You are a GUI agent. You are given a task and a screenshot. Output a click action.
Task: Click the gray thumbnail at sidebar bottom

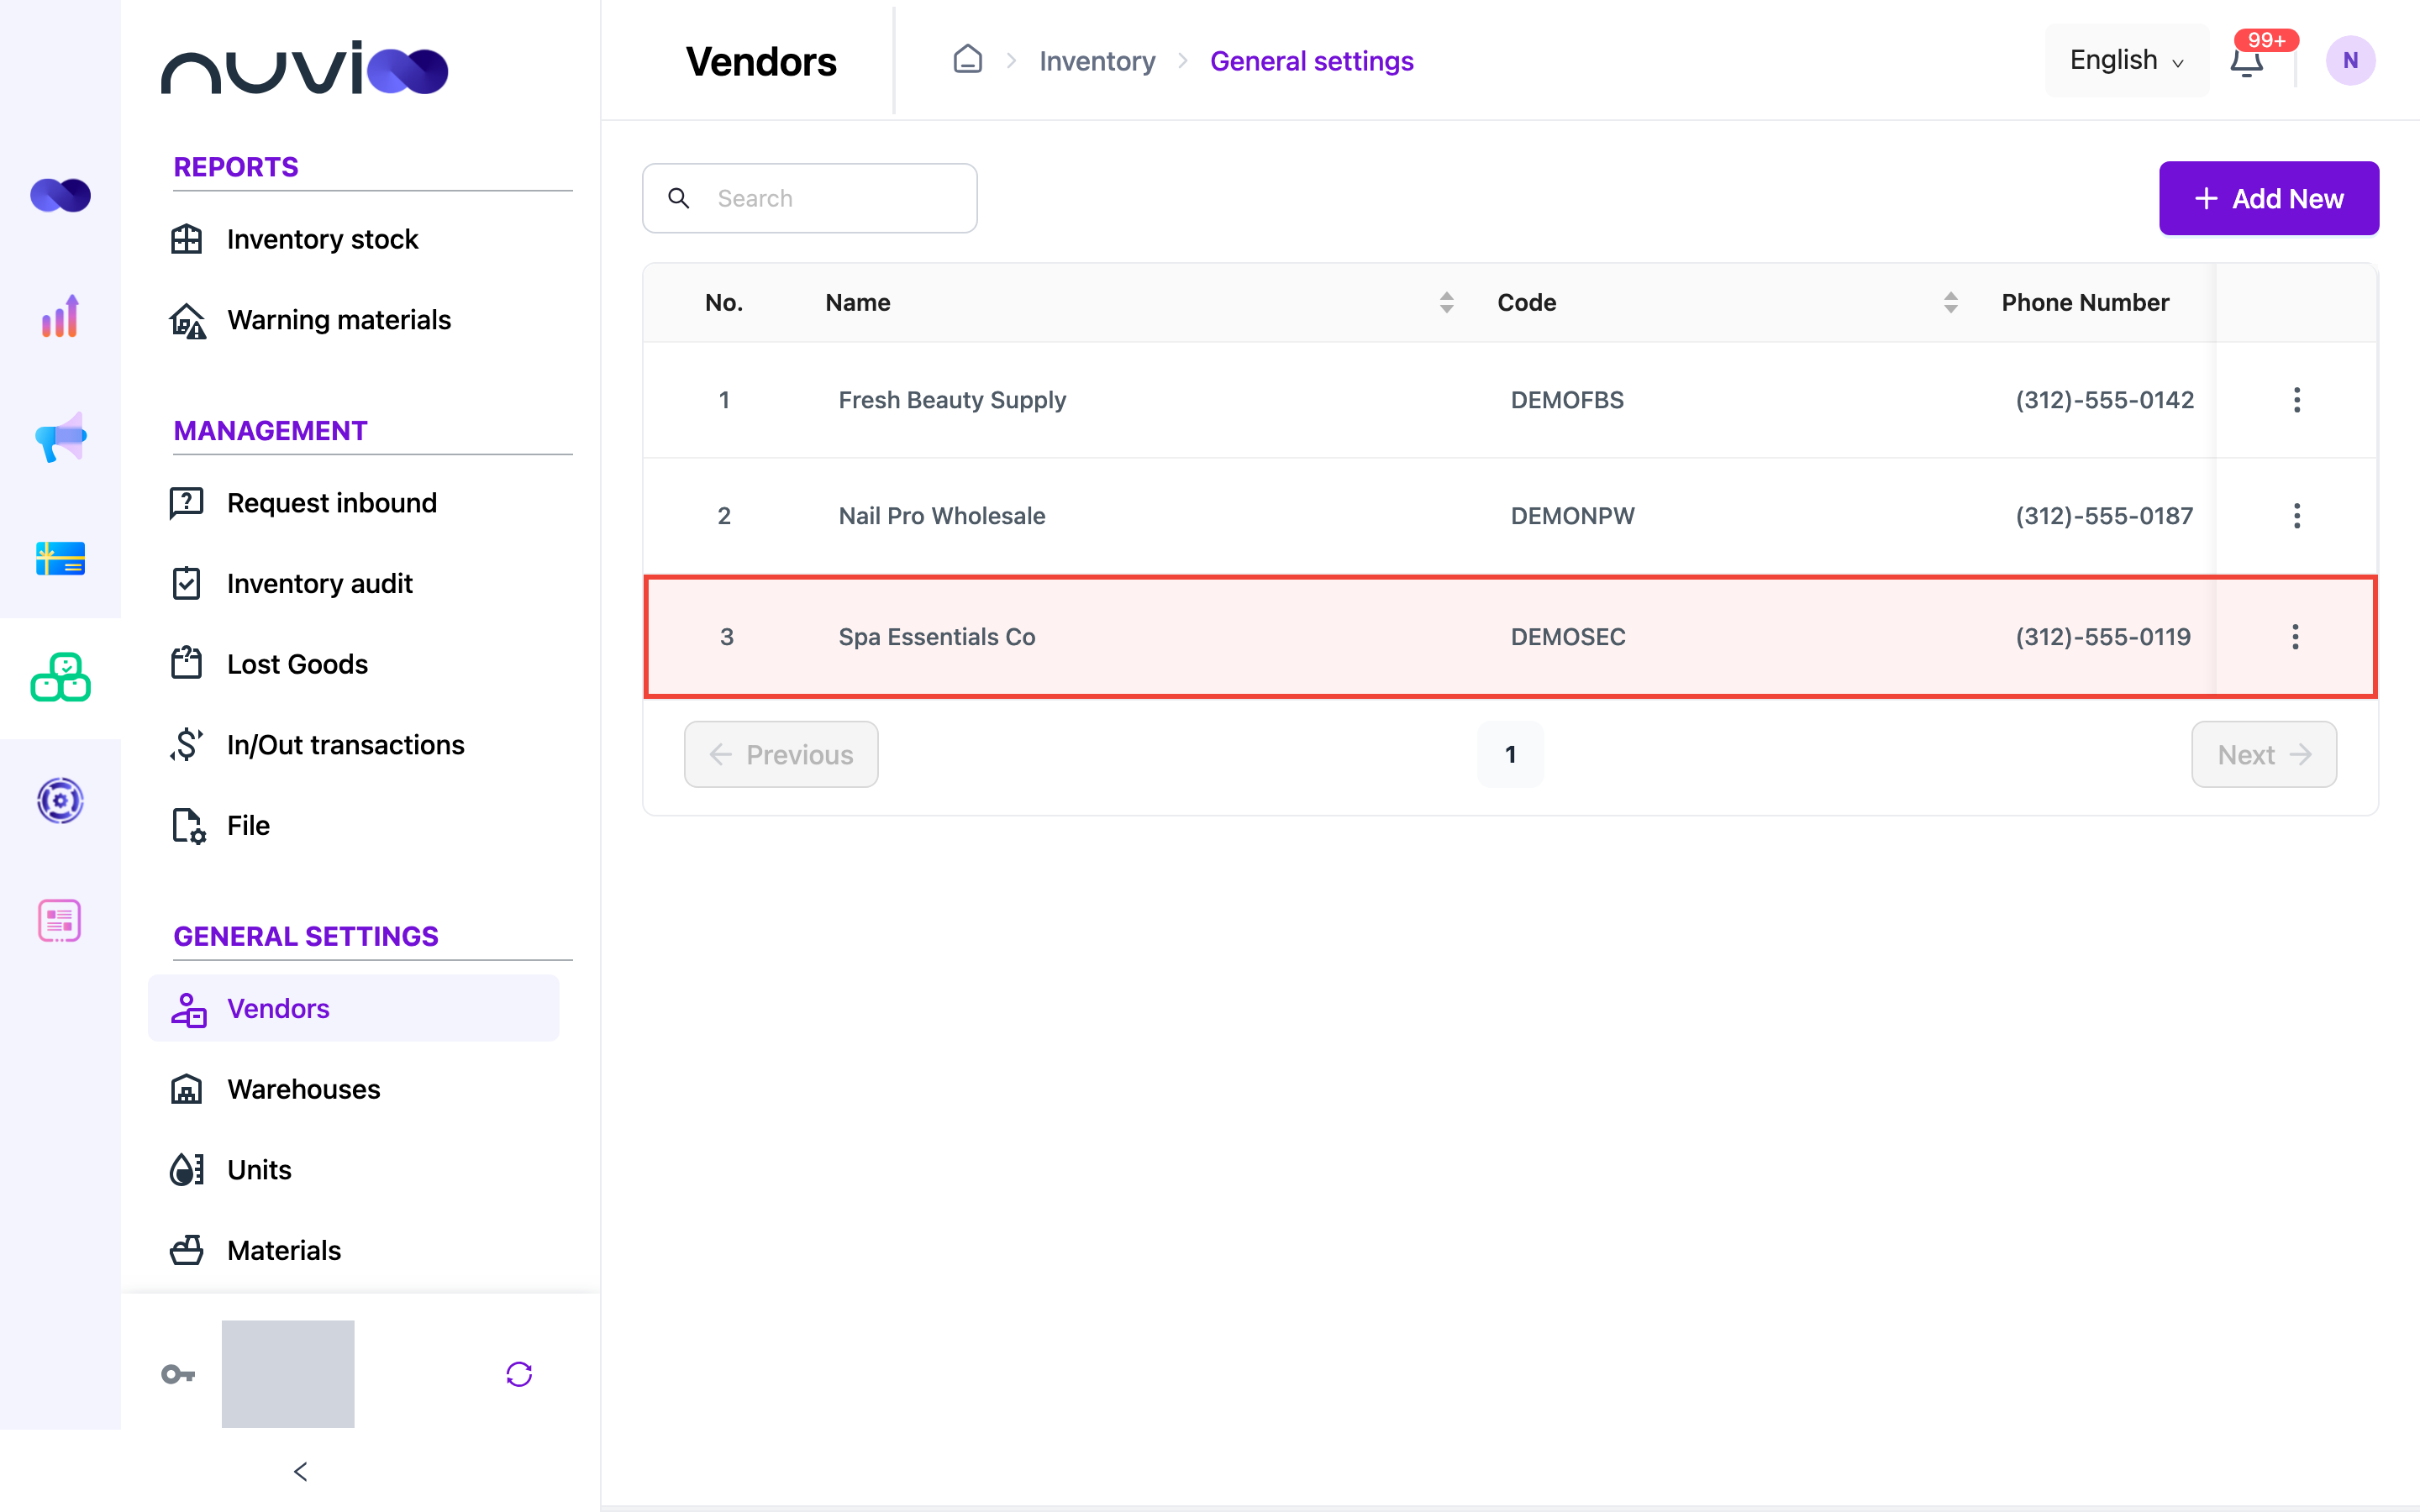(x=288, y=1374)
